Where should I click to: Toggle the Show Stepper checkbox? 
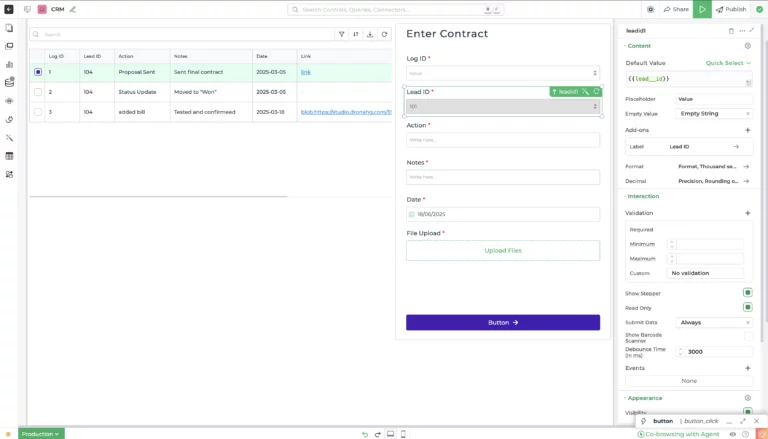pos(747,293)
